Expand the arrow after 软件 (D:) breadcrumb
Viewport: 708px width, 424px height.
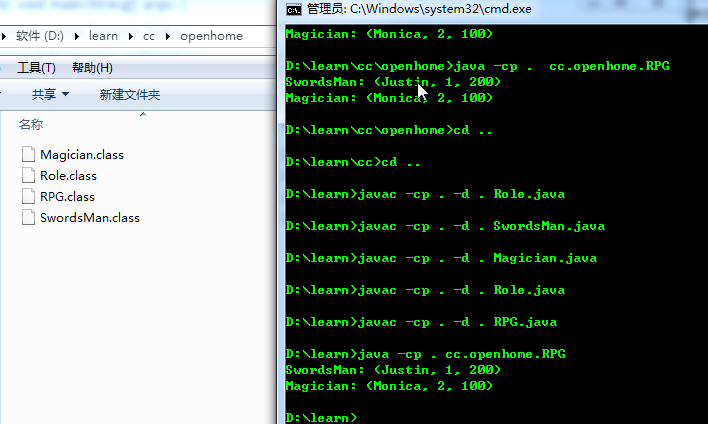pos(77,36)
